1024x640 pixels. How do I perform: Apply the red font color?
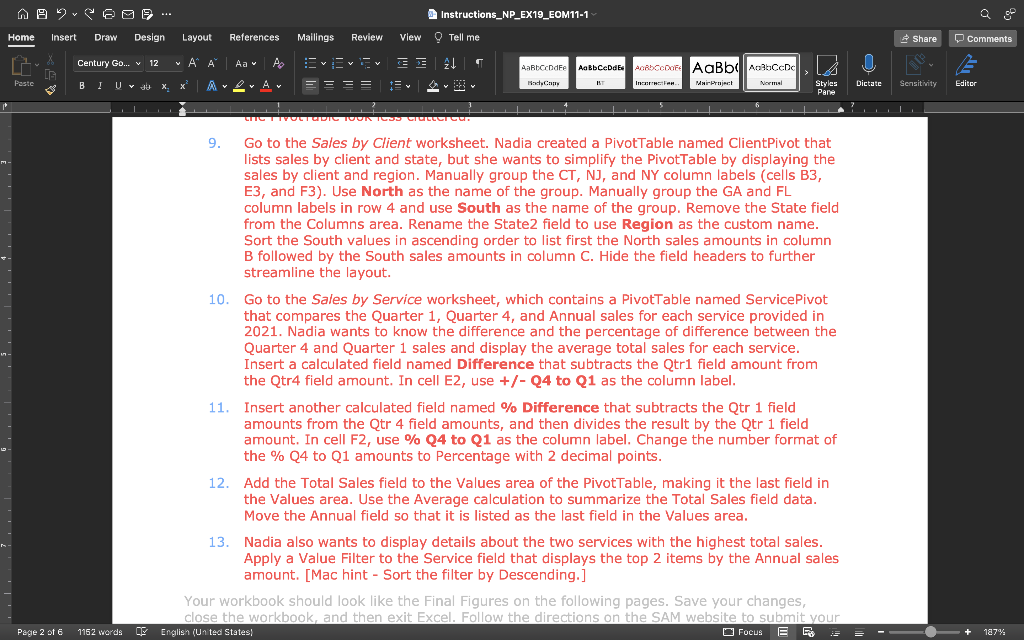[266, 86]
